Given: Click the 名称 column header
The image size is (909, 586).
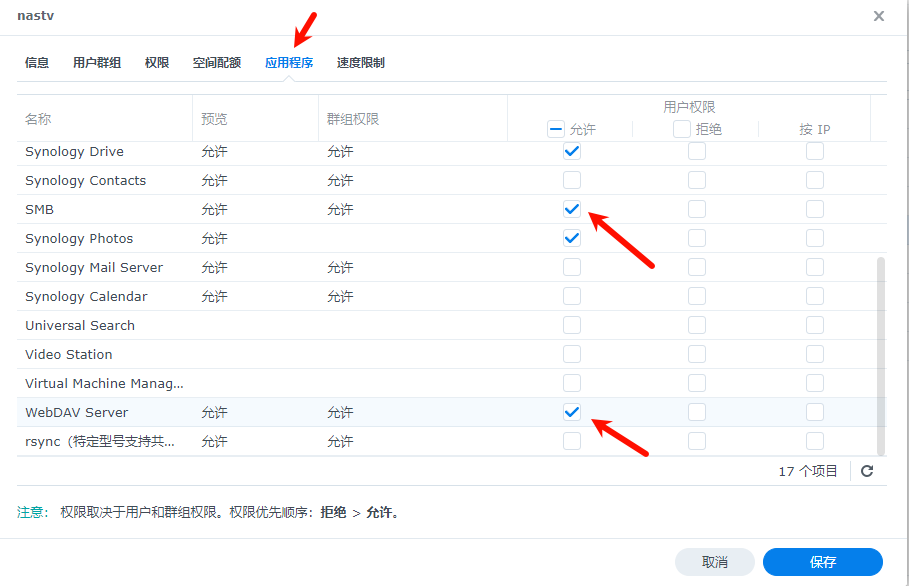Looking at the screenshot, I should pyautogui.click(x=38, y=119).
